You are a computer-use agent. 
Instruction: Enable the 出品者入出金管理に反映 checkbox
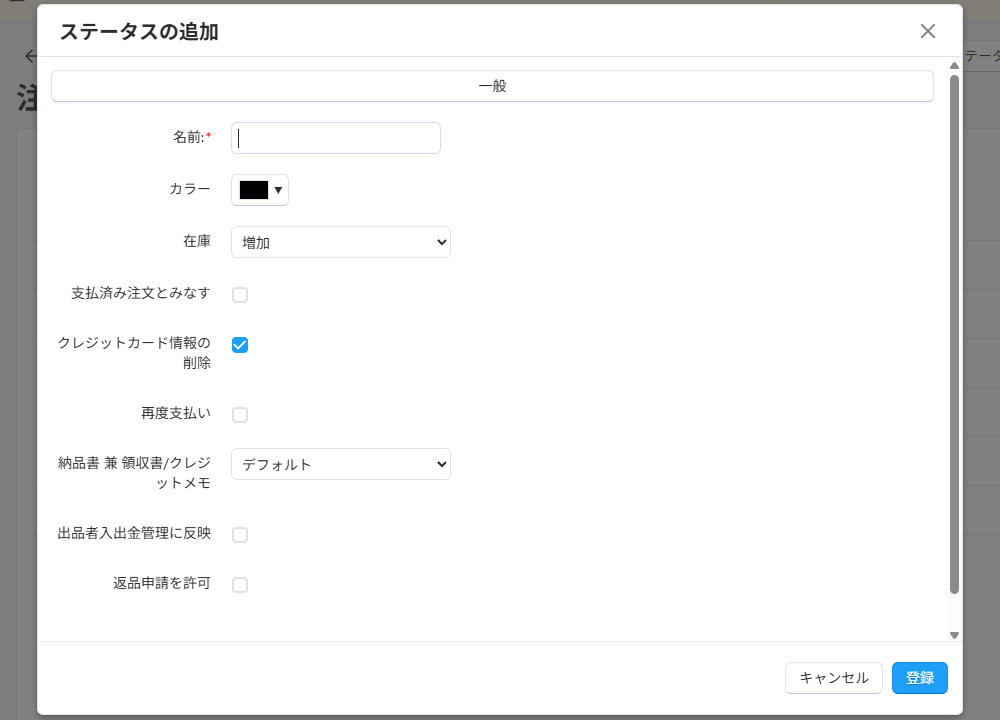[x=240, y=534]
